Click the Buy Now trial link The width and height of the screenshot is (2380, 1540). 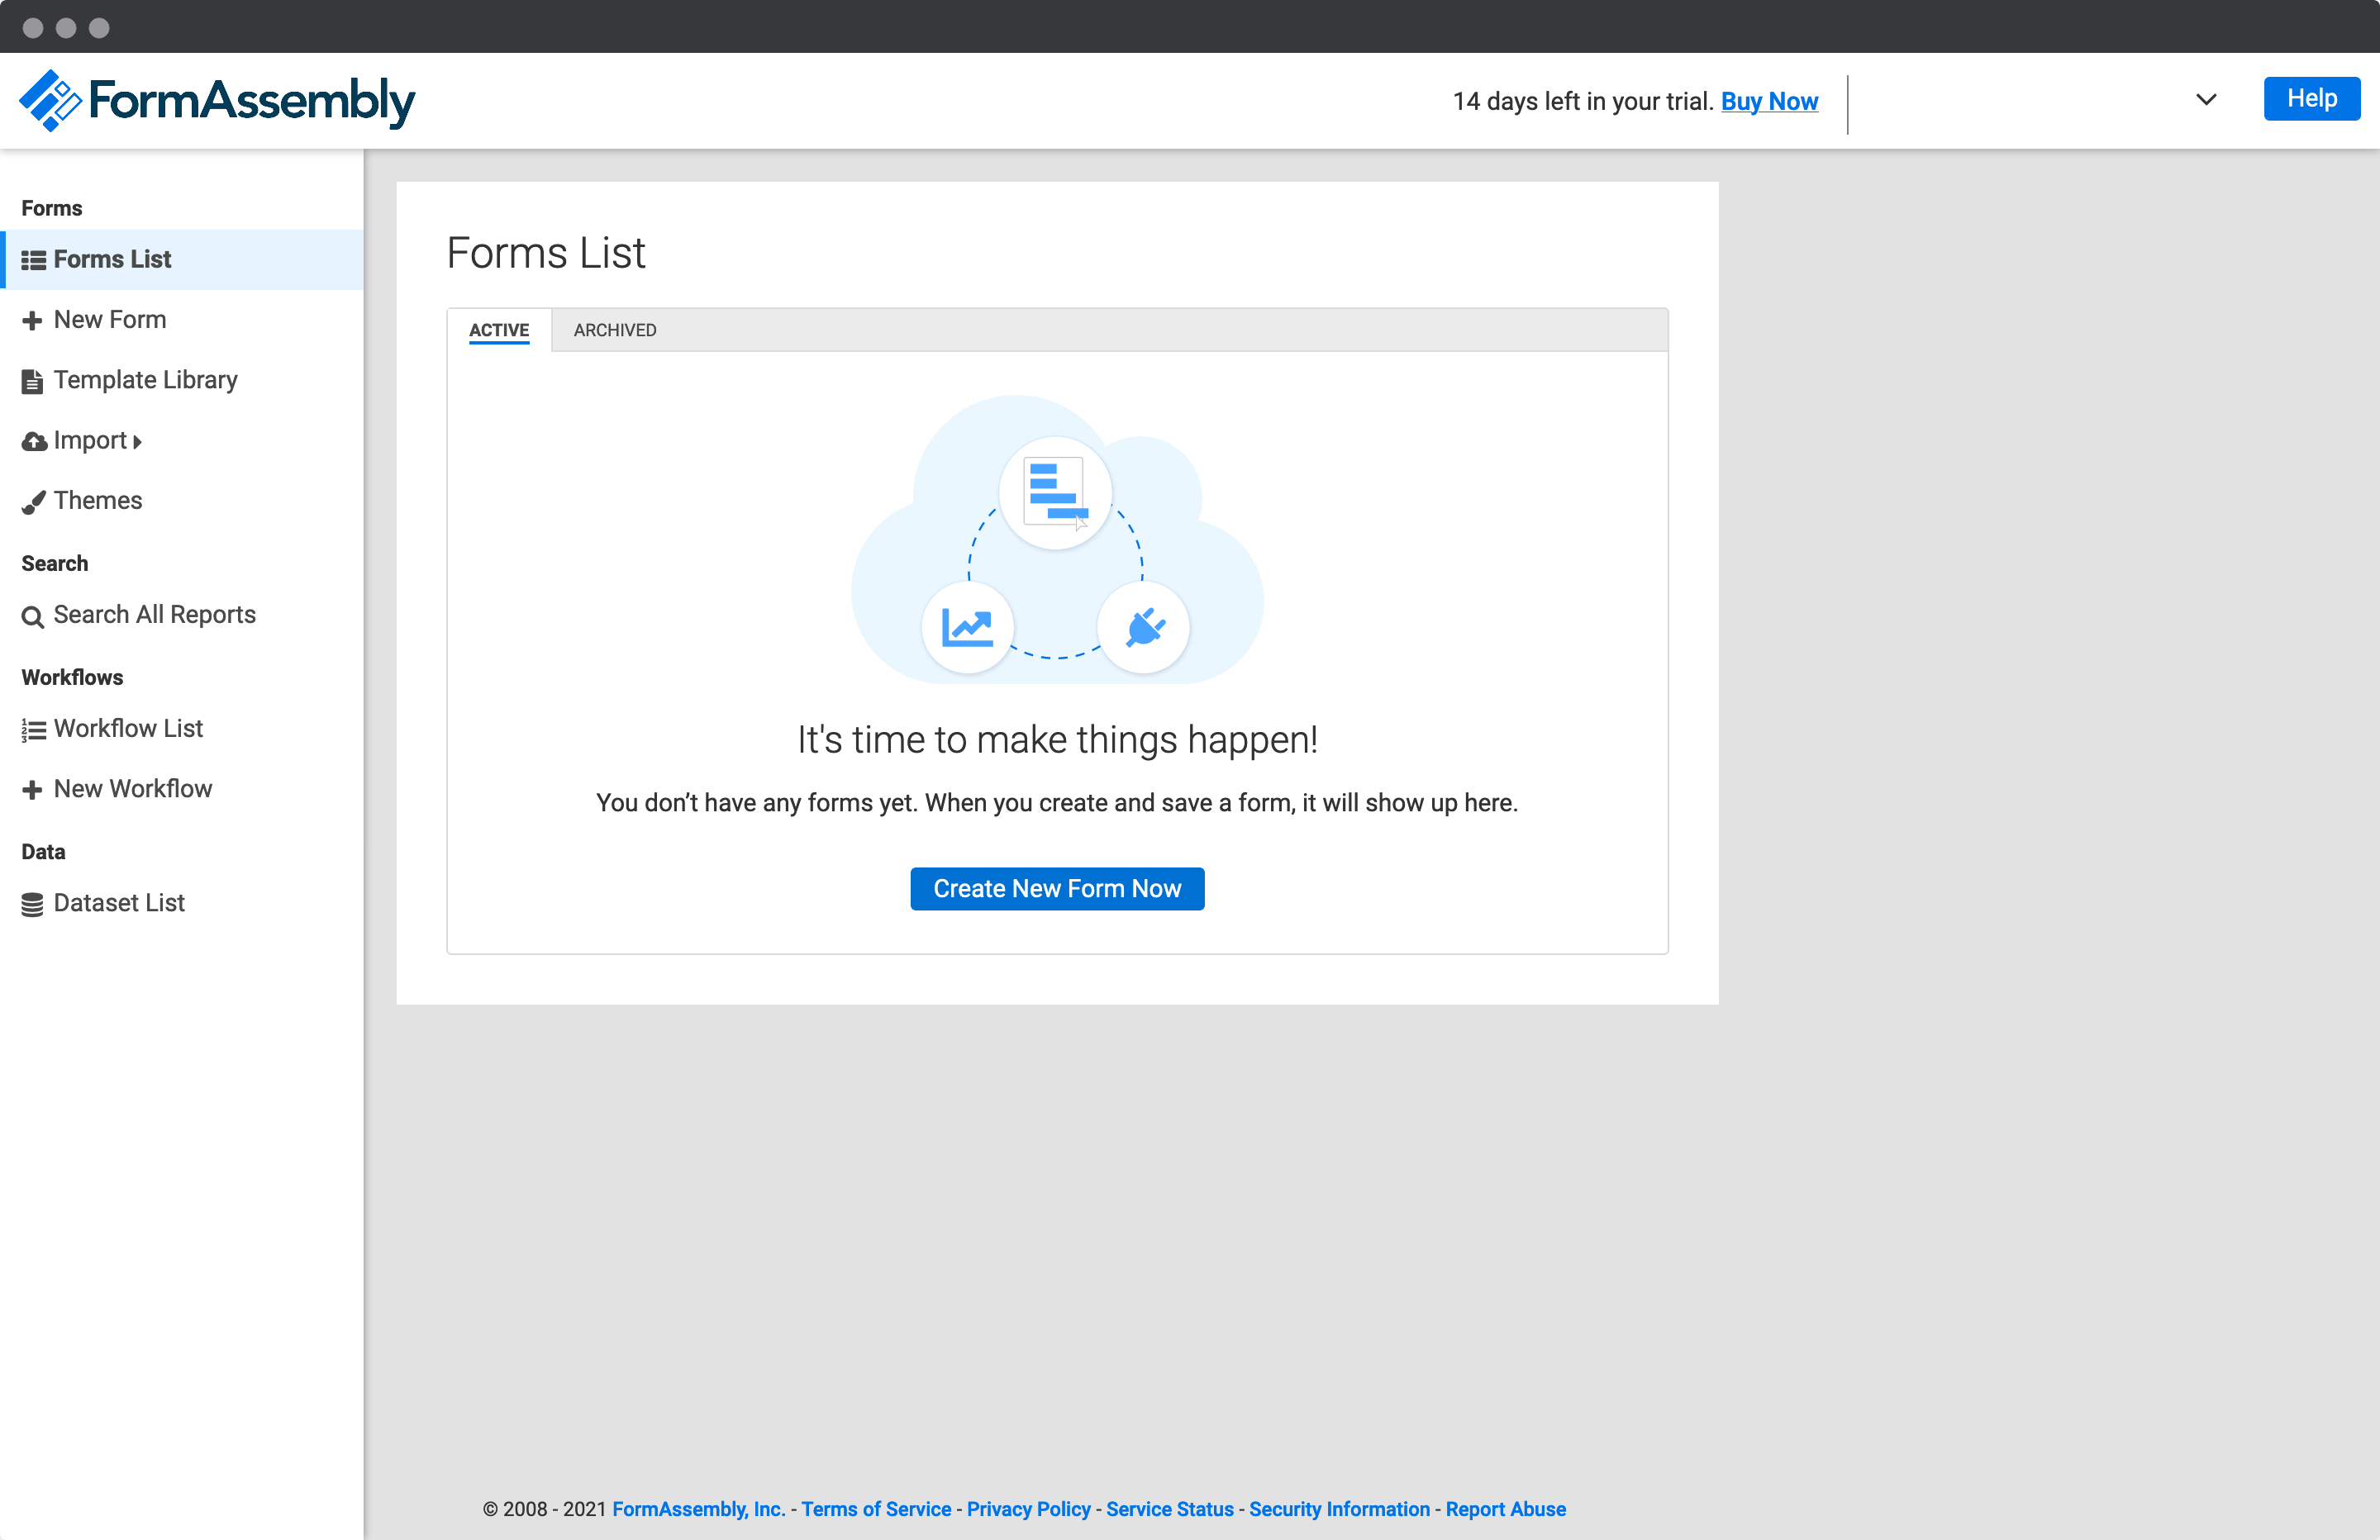pos(1770,101)
